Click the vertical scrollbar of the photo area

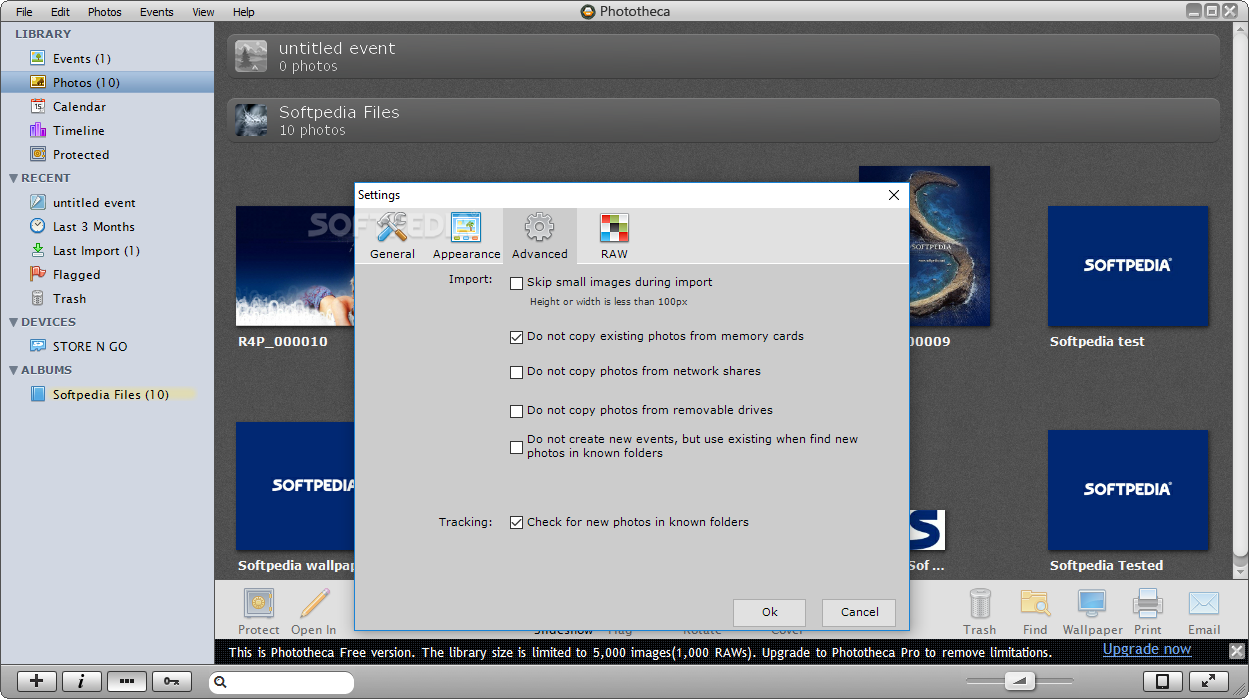pos(1240,300)
